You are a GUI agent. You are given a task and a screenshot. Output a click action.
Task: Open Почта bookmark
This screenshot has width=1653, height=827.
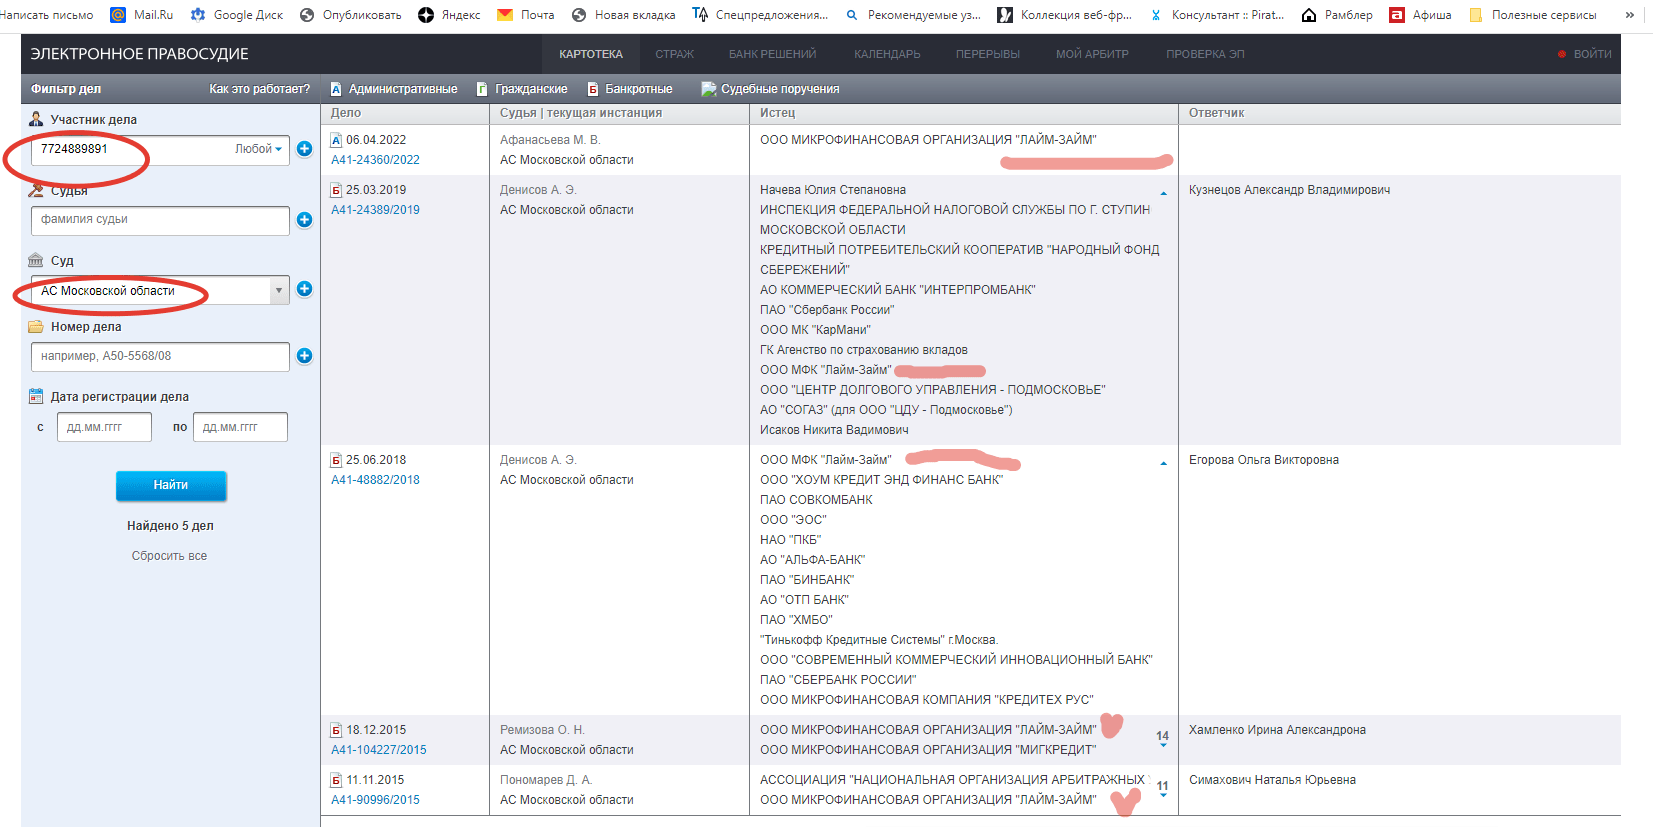(x=526, y=15)
